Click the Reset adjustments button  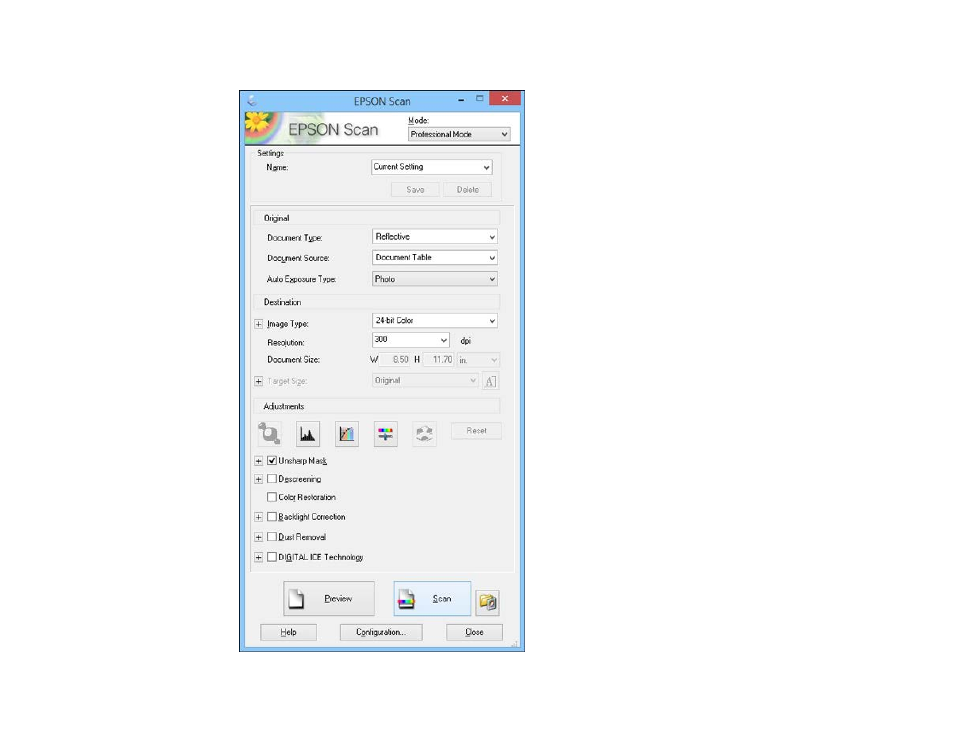[x=476, y=431]
